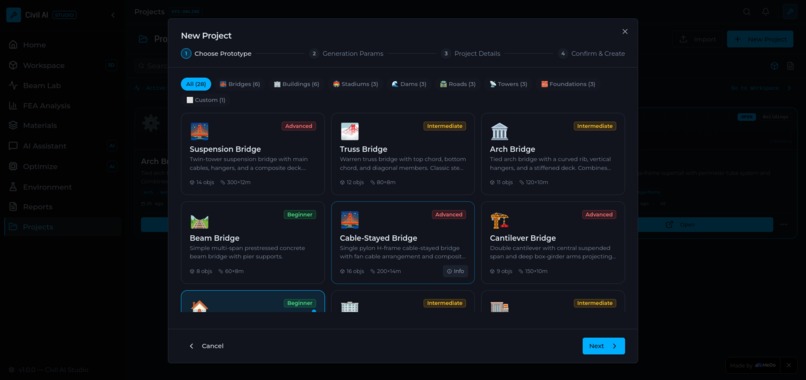The width and height of the screenshot is (806, 380).
Task: Click the search icon in top bar
Action: tap(746, 11)
